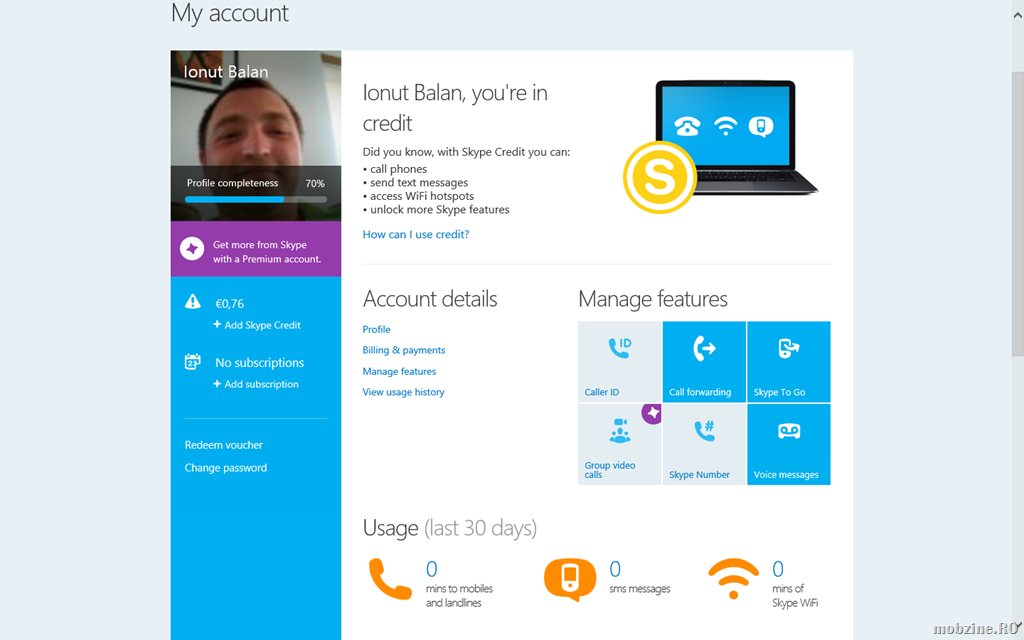Image resolution: width=1024 pixels, height=640 pixels.
Task: Open the Manage features link
Action: (x=399, y=371)
